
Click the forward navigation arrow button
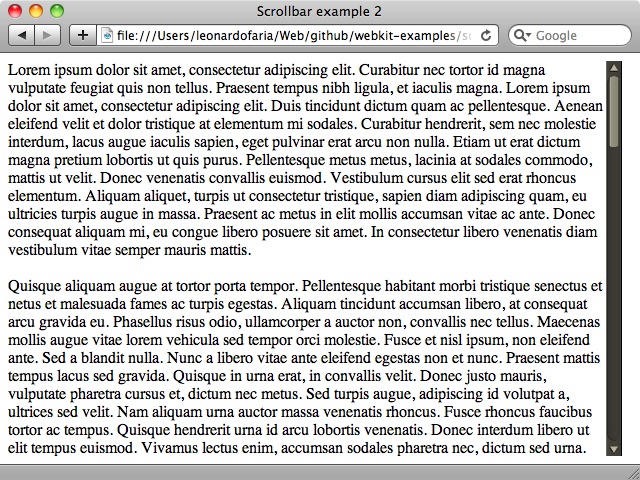coord(48,35)
